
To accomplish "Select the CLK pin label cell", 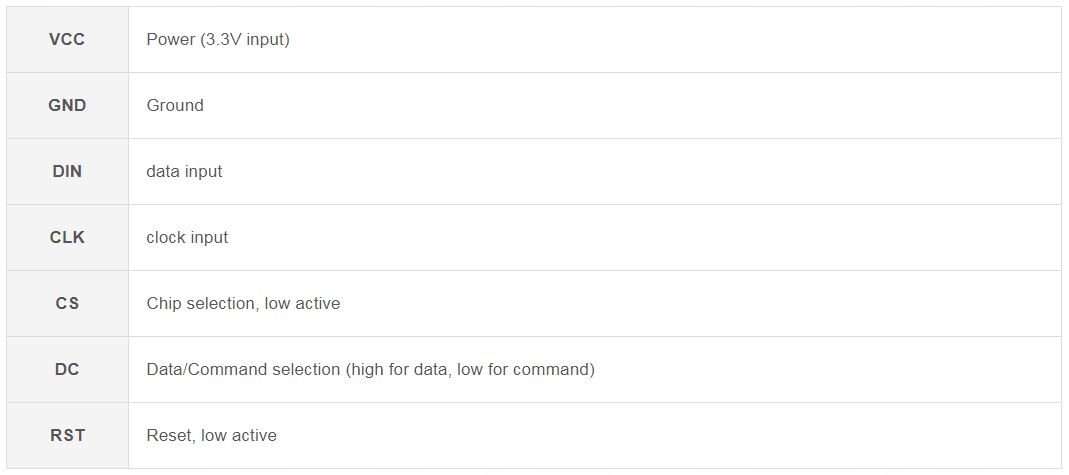I will coord(67,237).
